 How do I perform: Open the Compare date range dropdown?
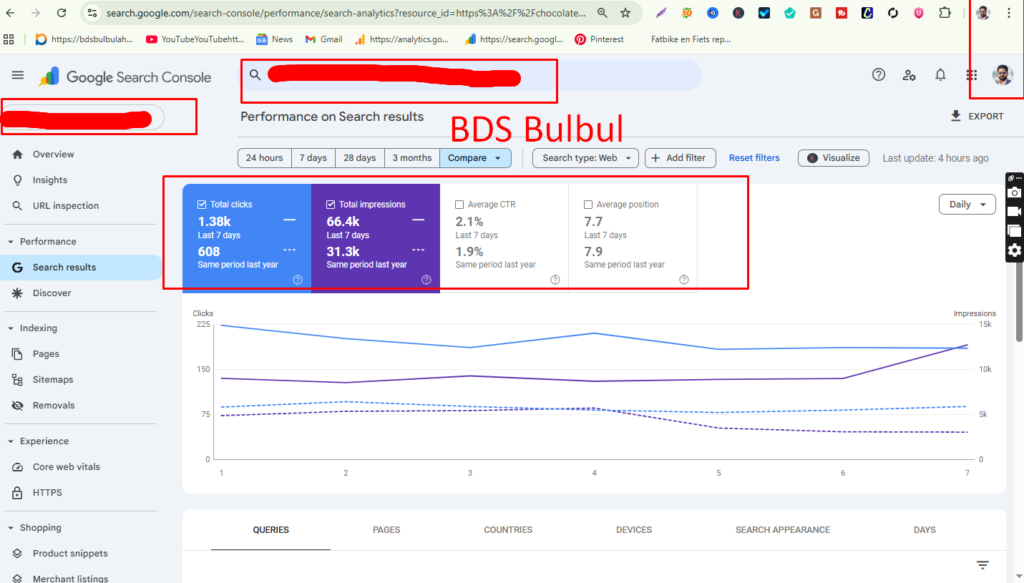pos(475,157)
